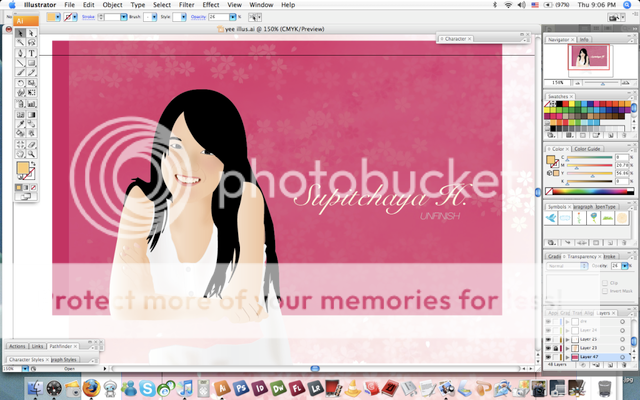Viewport: 640px width, 400px height.
Task: Click the Navigator zoom-out button
Action: (578, 83)
